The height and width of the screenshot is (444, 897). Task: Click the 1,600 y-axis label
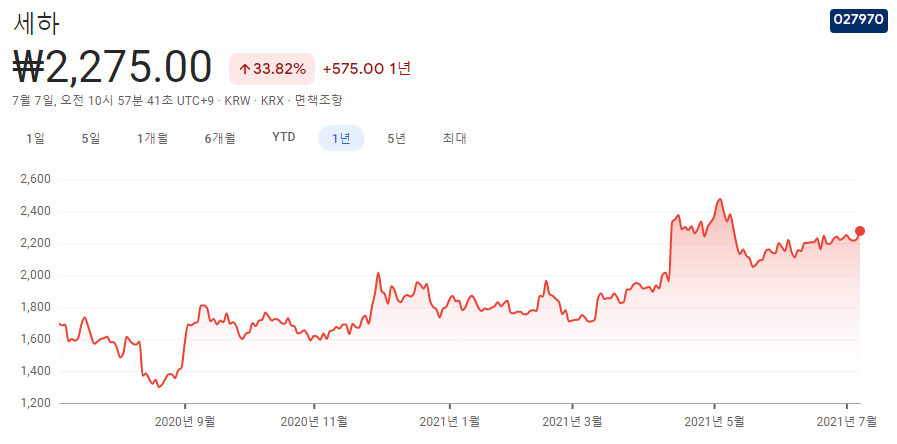(35, 339)
